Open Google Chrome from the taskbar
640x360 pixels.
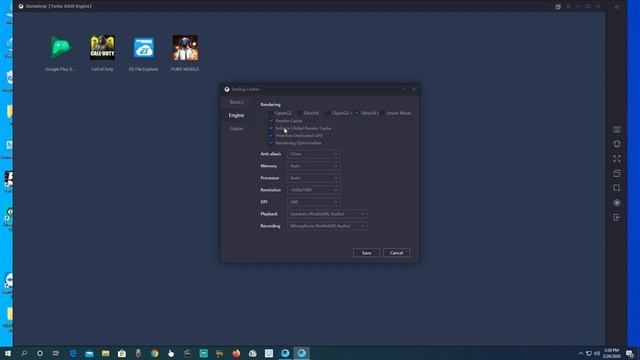coord(155,353)
